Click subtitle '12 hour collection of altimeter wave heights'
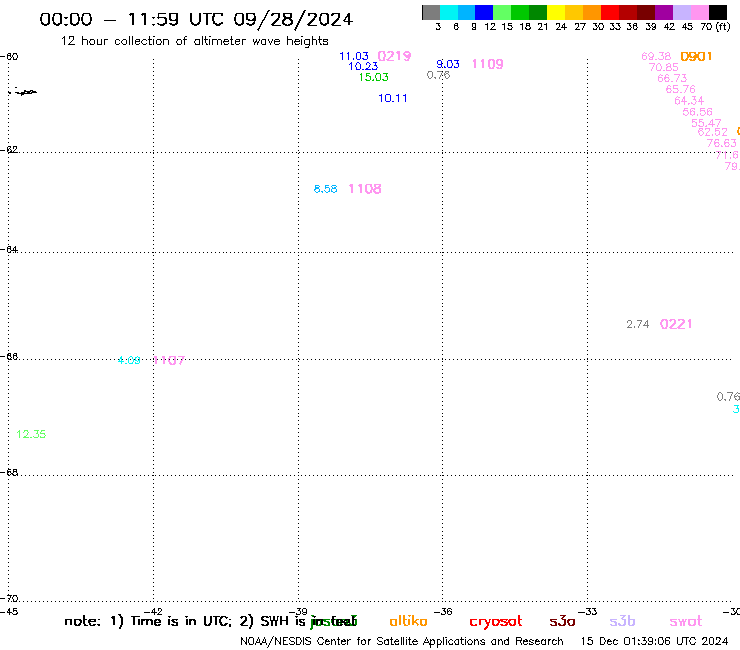The image size is (740, 650). pyautogui.click(x=194, y=41)
